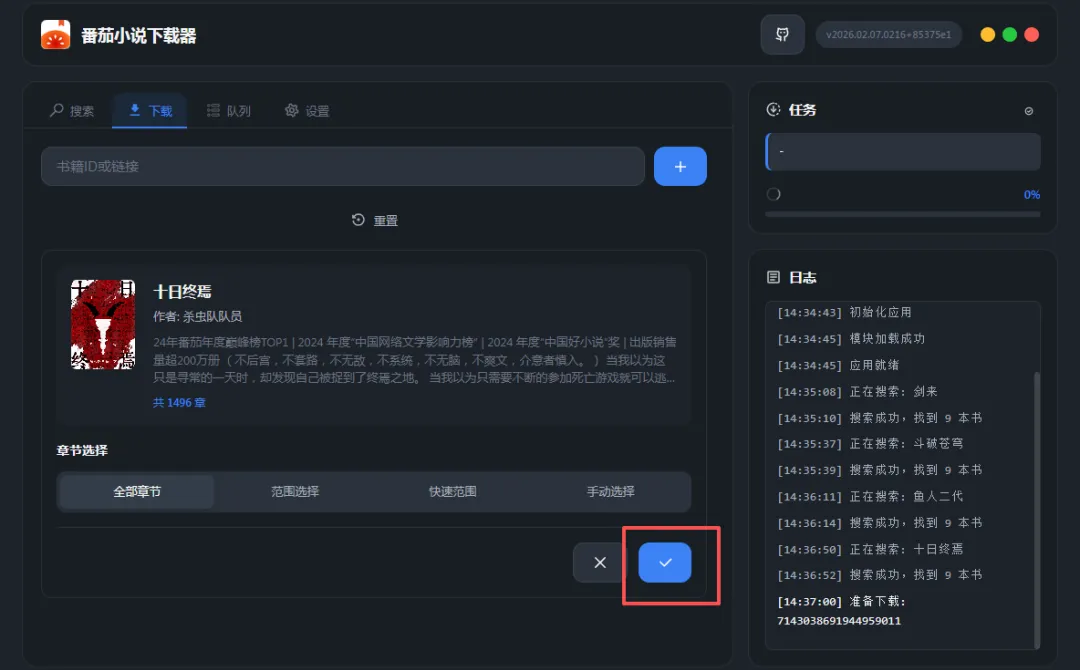
Task: Click log entry 正在搜索: 十日终焉
Action: coord(871,549)
